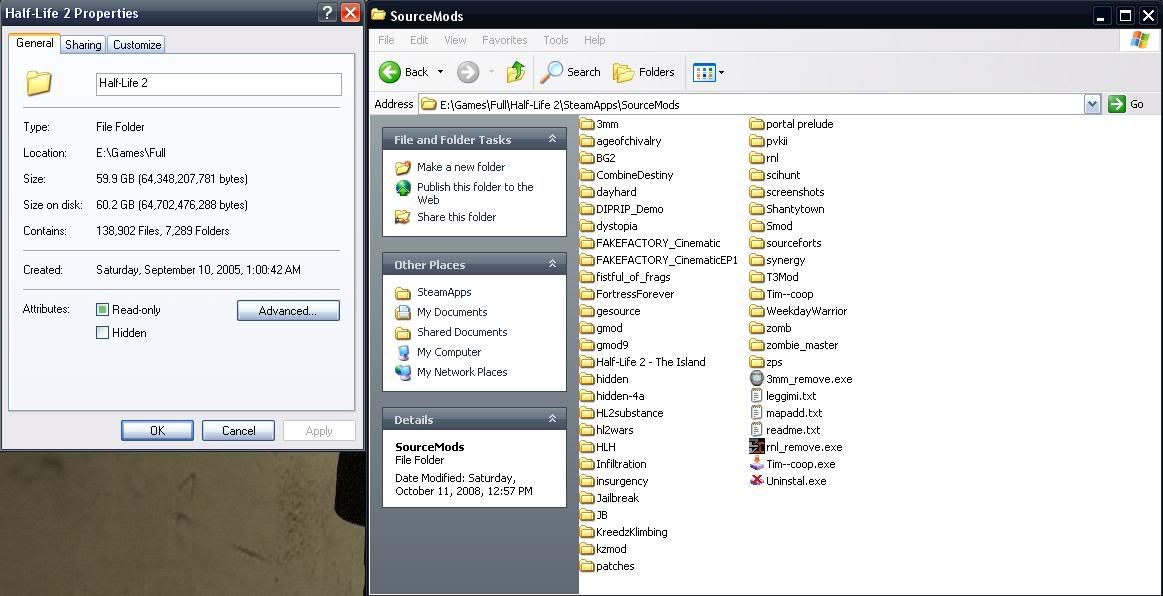Open the Tools menu
The image size is (1163, 596).
point(556,40)
